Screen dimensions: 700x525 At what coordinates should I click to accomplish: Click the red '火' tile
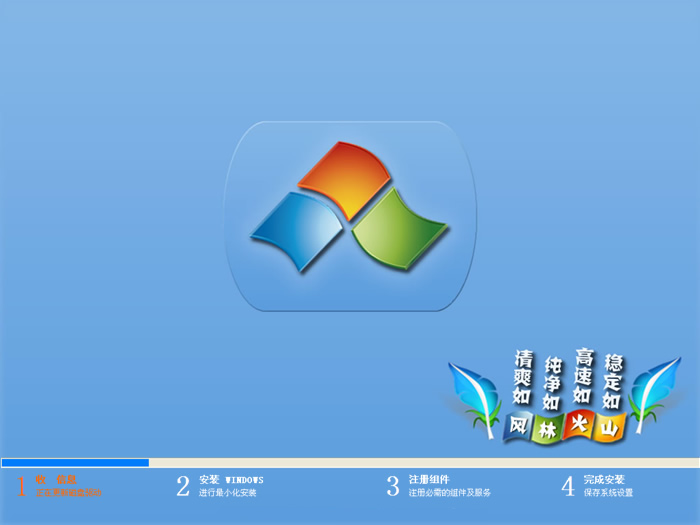coord(579,425)
